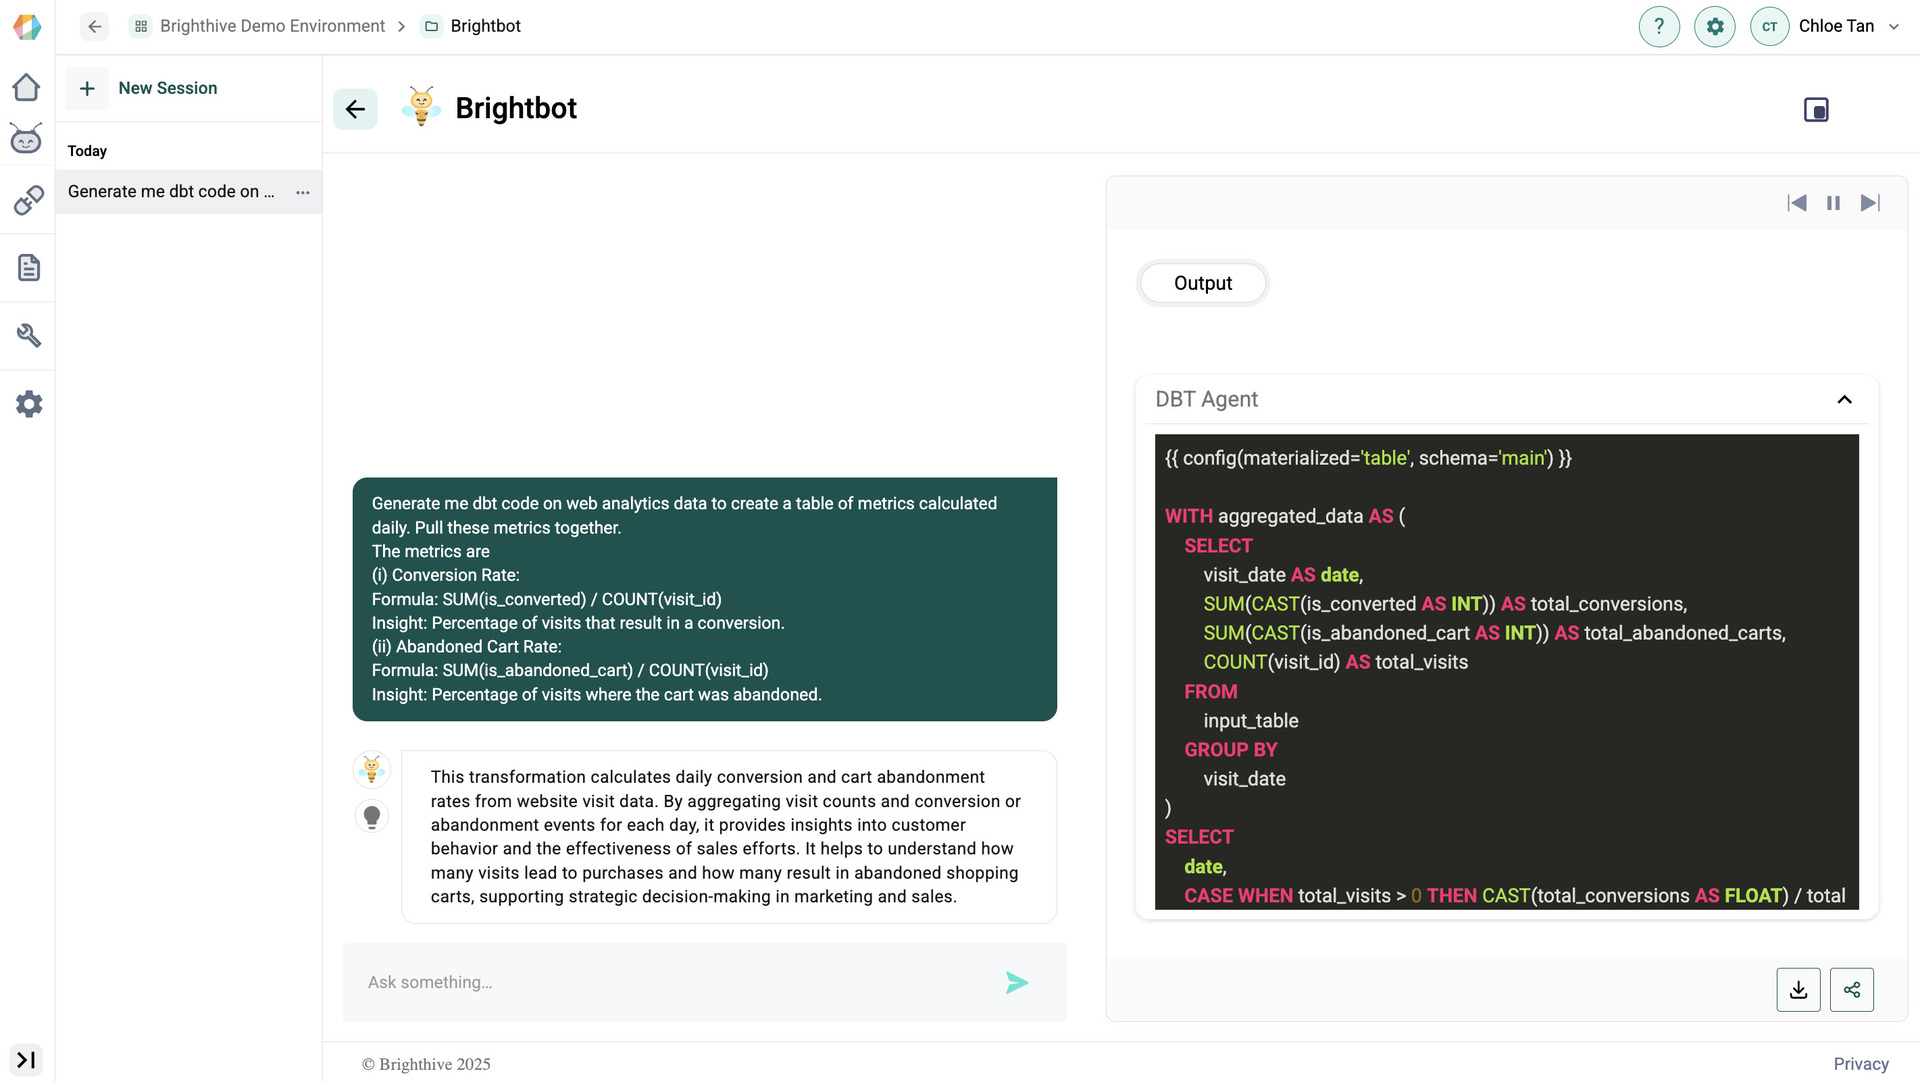Open the documents sidebar icon

pos(28,267)
